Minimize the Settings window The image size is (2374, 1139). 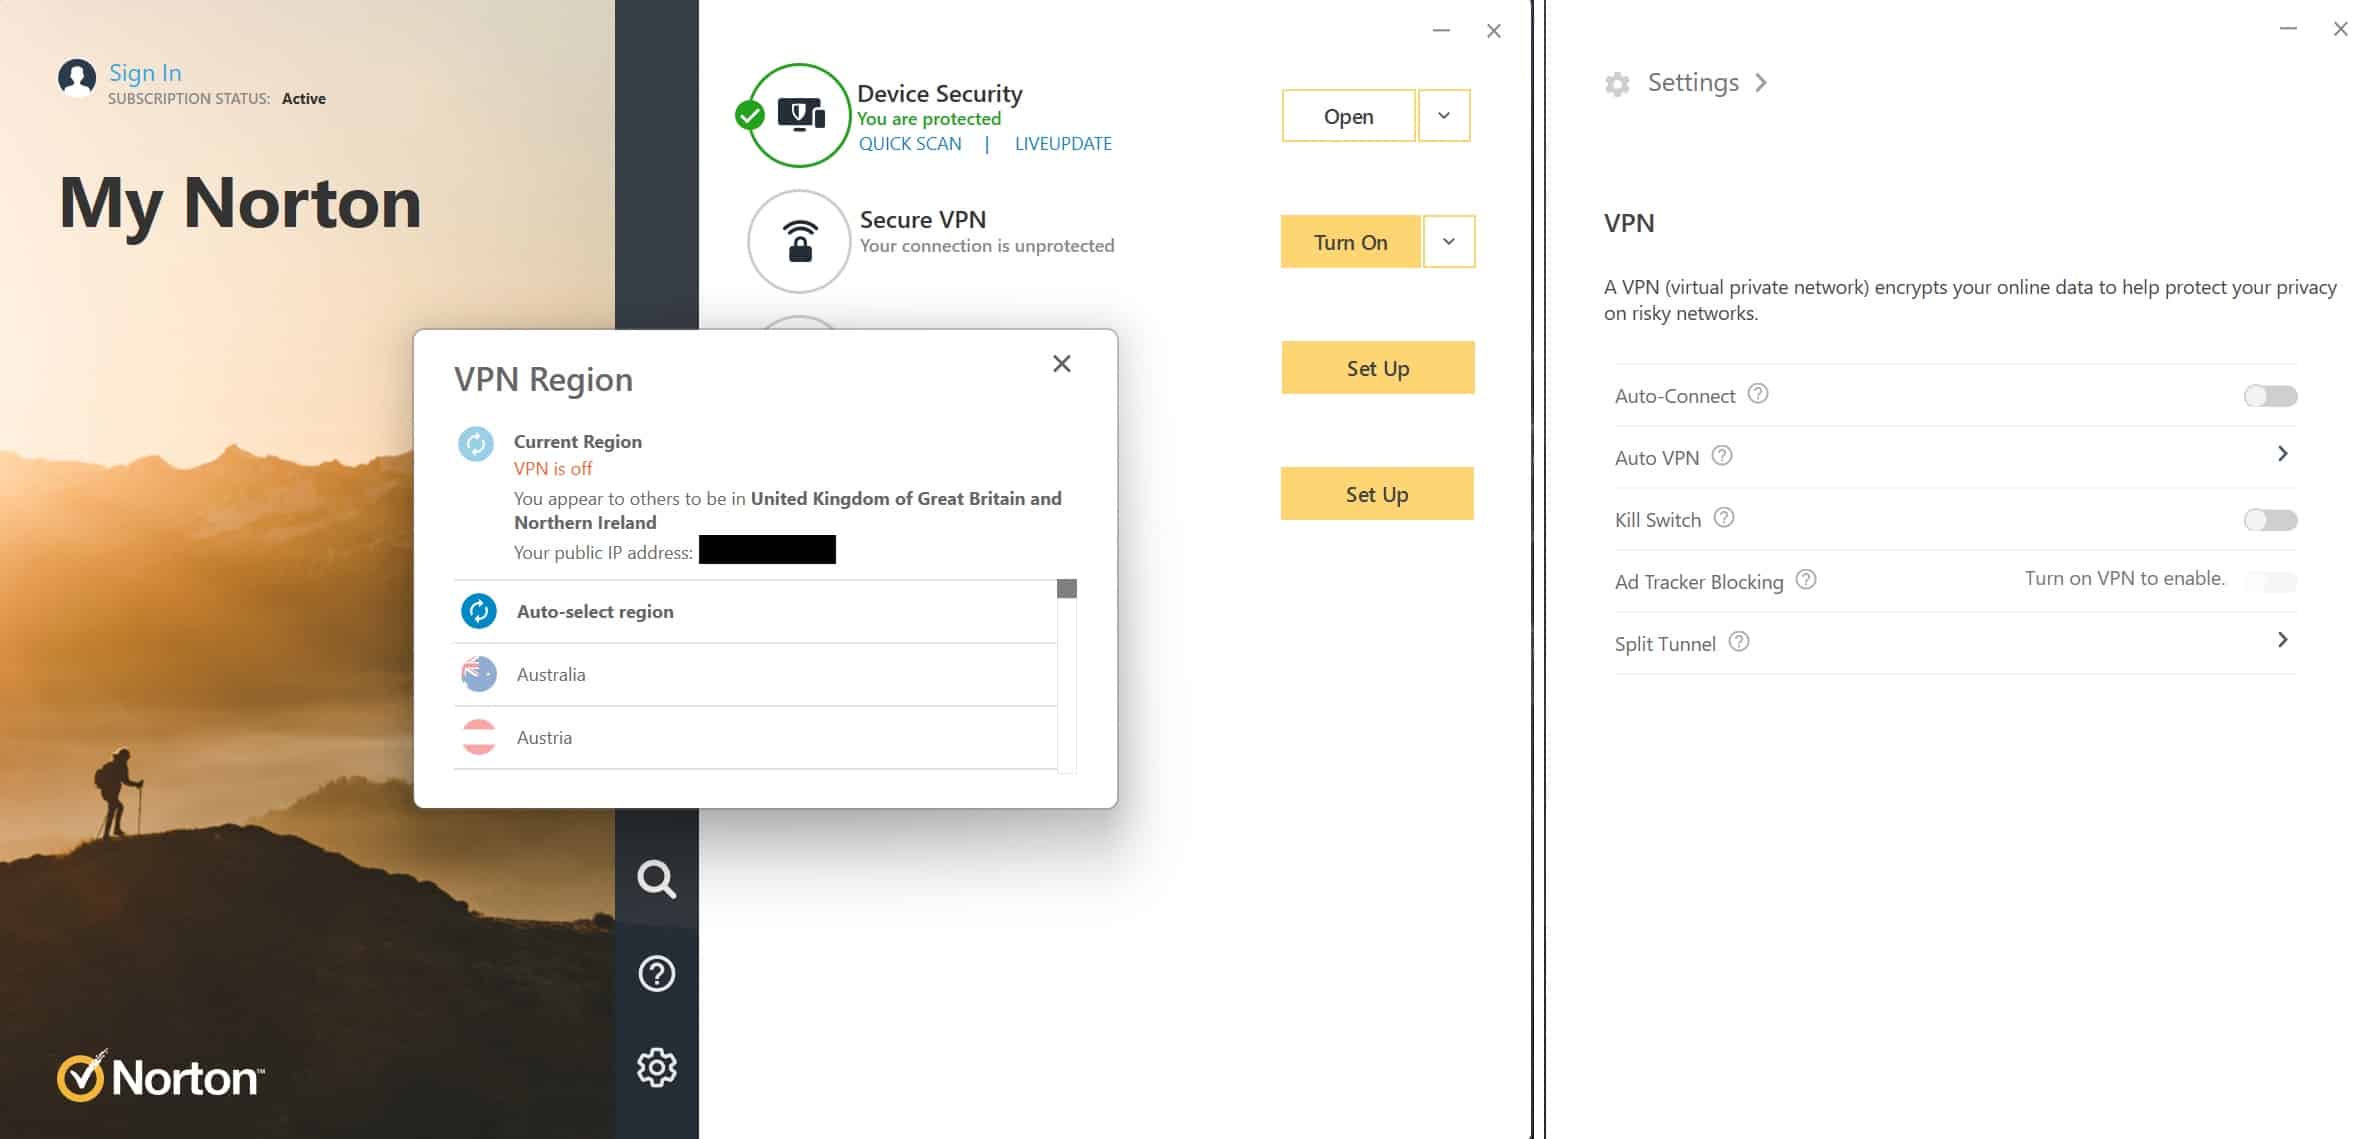[x=2288, y=29]
